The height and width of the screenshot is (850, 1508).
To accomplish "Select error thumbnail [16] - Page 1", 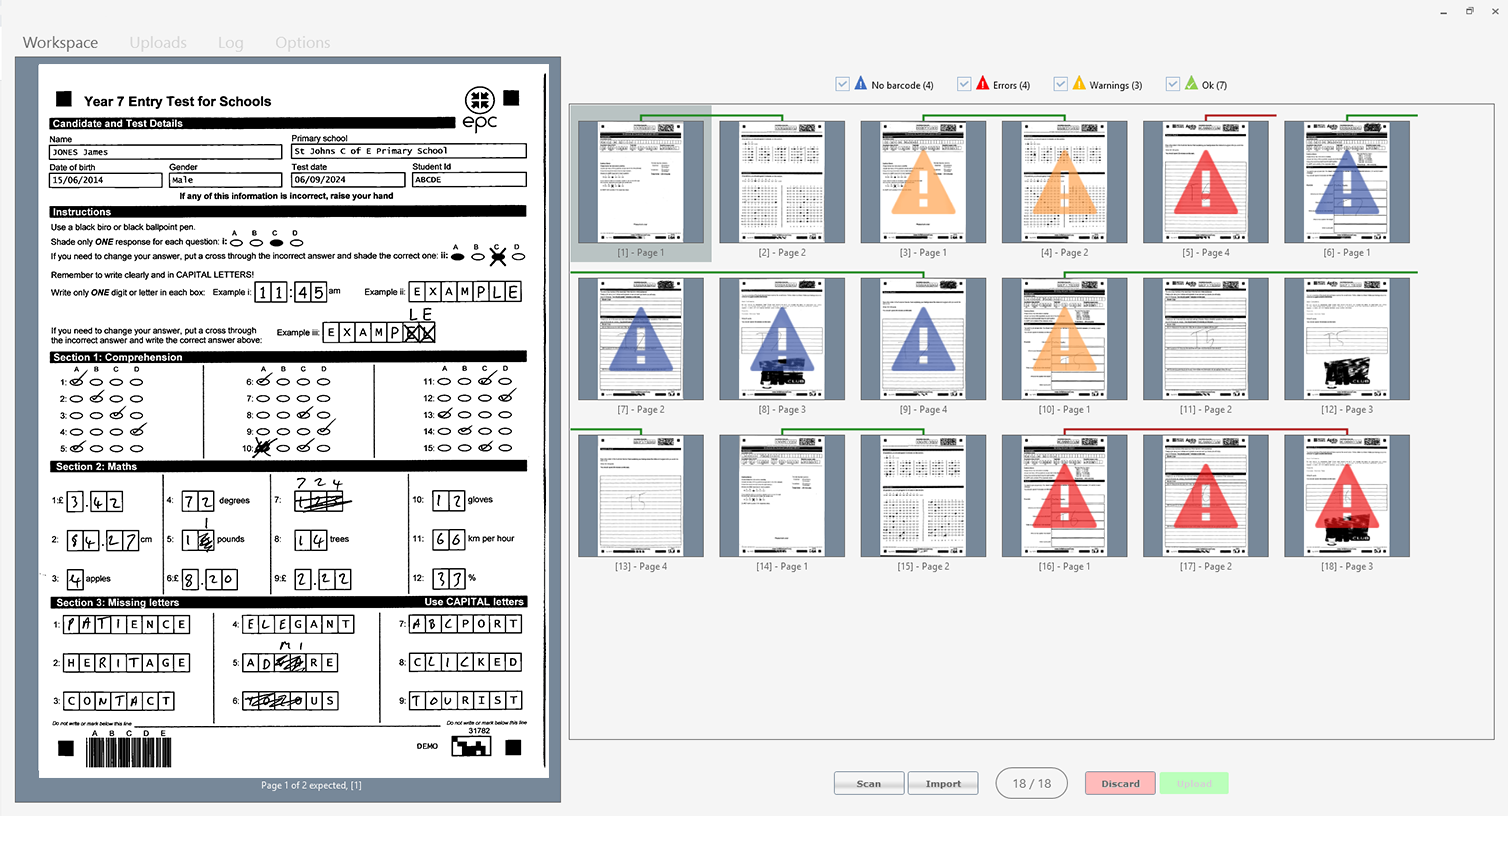I will [x=1064, y=496].
